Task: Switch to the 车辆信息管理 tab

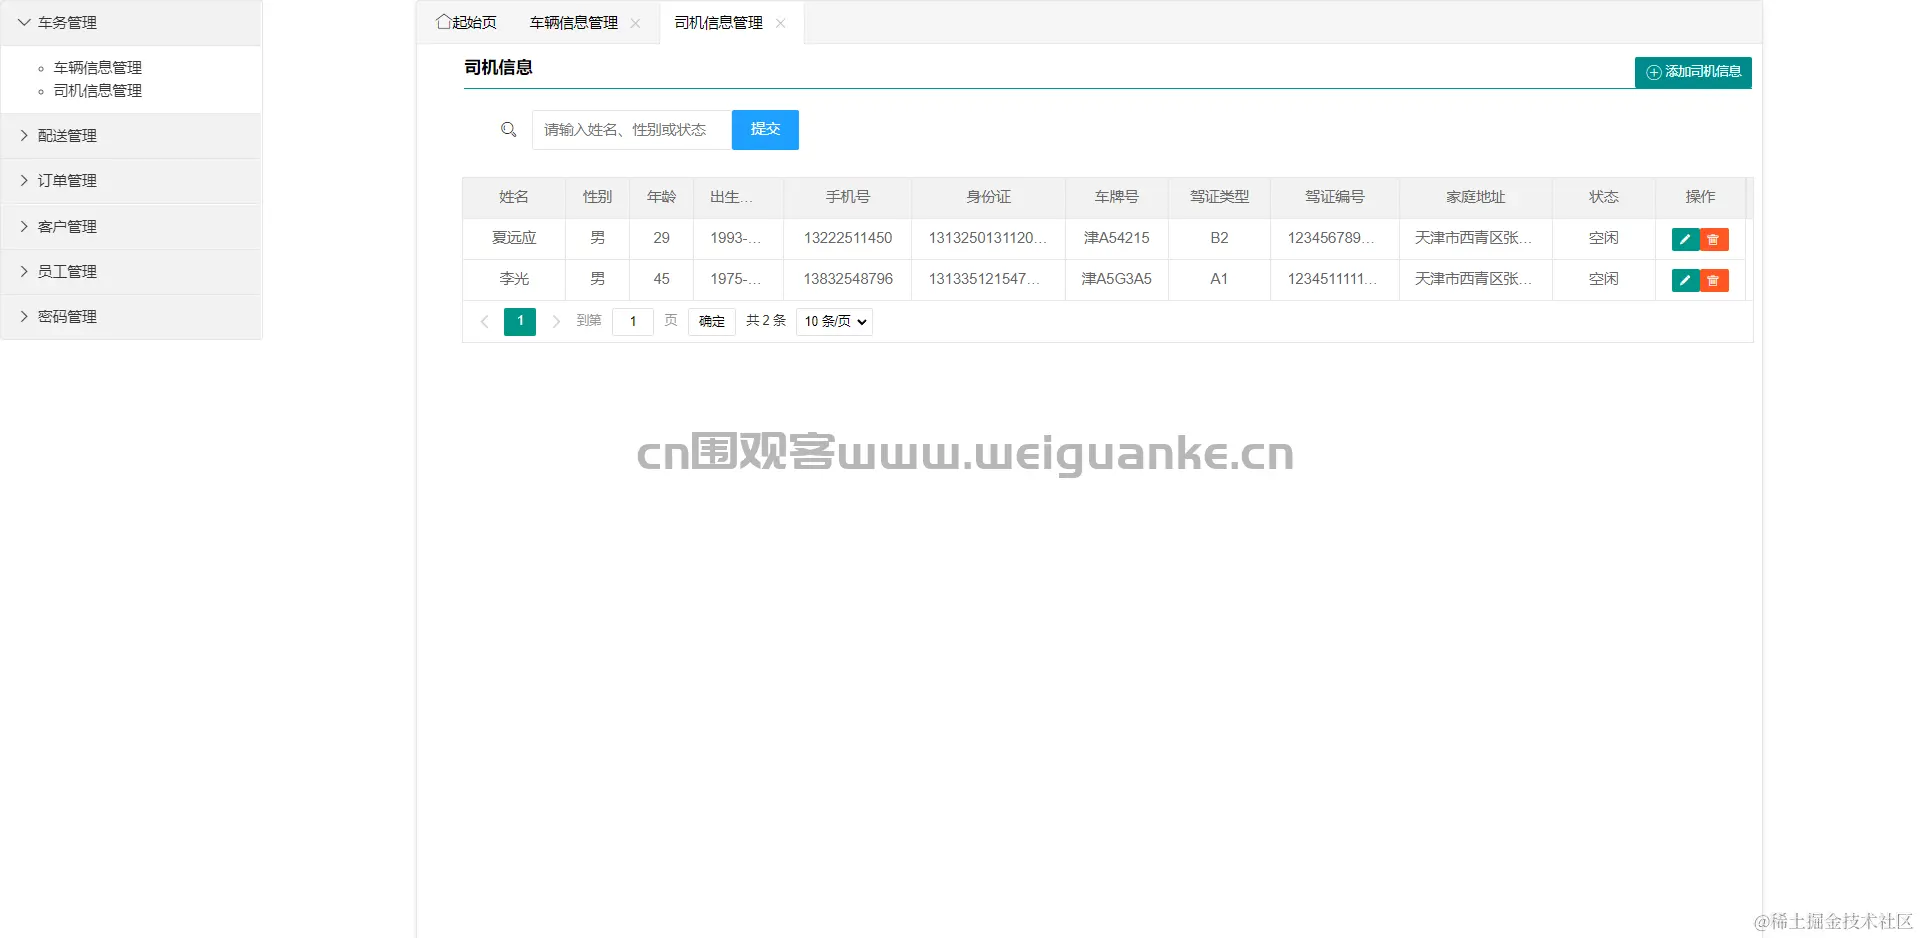Action: [573, 22]
